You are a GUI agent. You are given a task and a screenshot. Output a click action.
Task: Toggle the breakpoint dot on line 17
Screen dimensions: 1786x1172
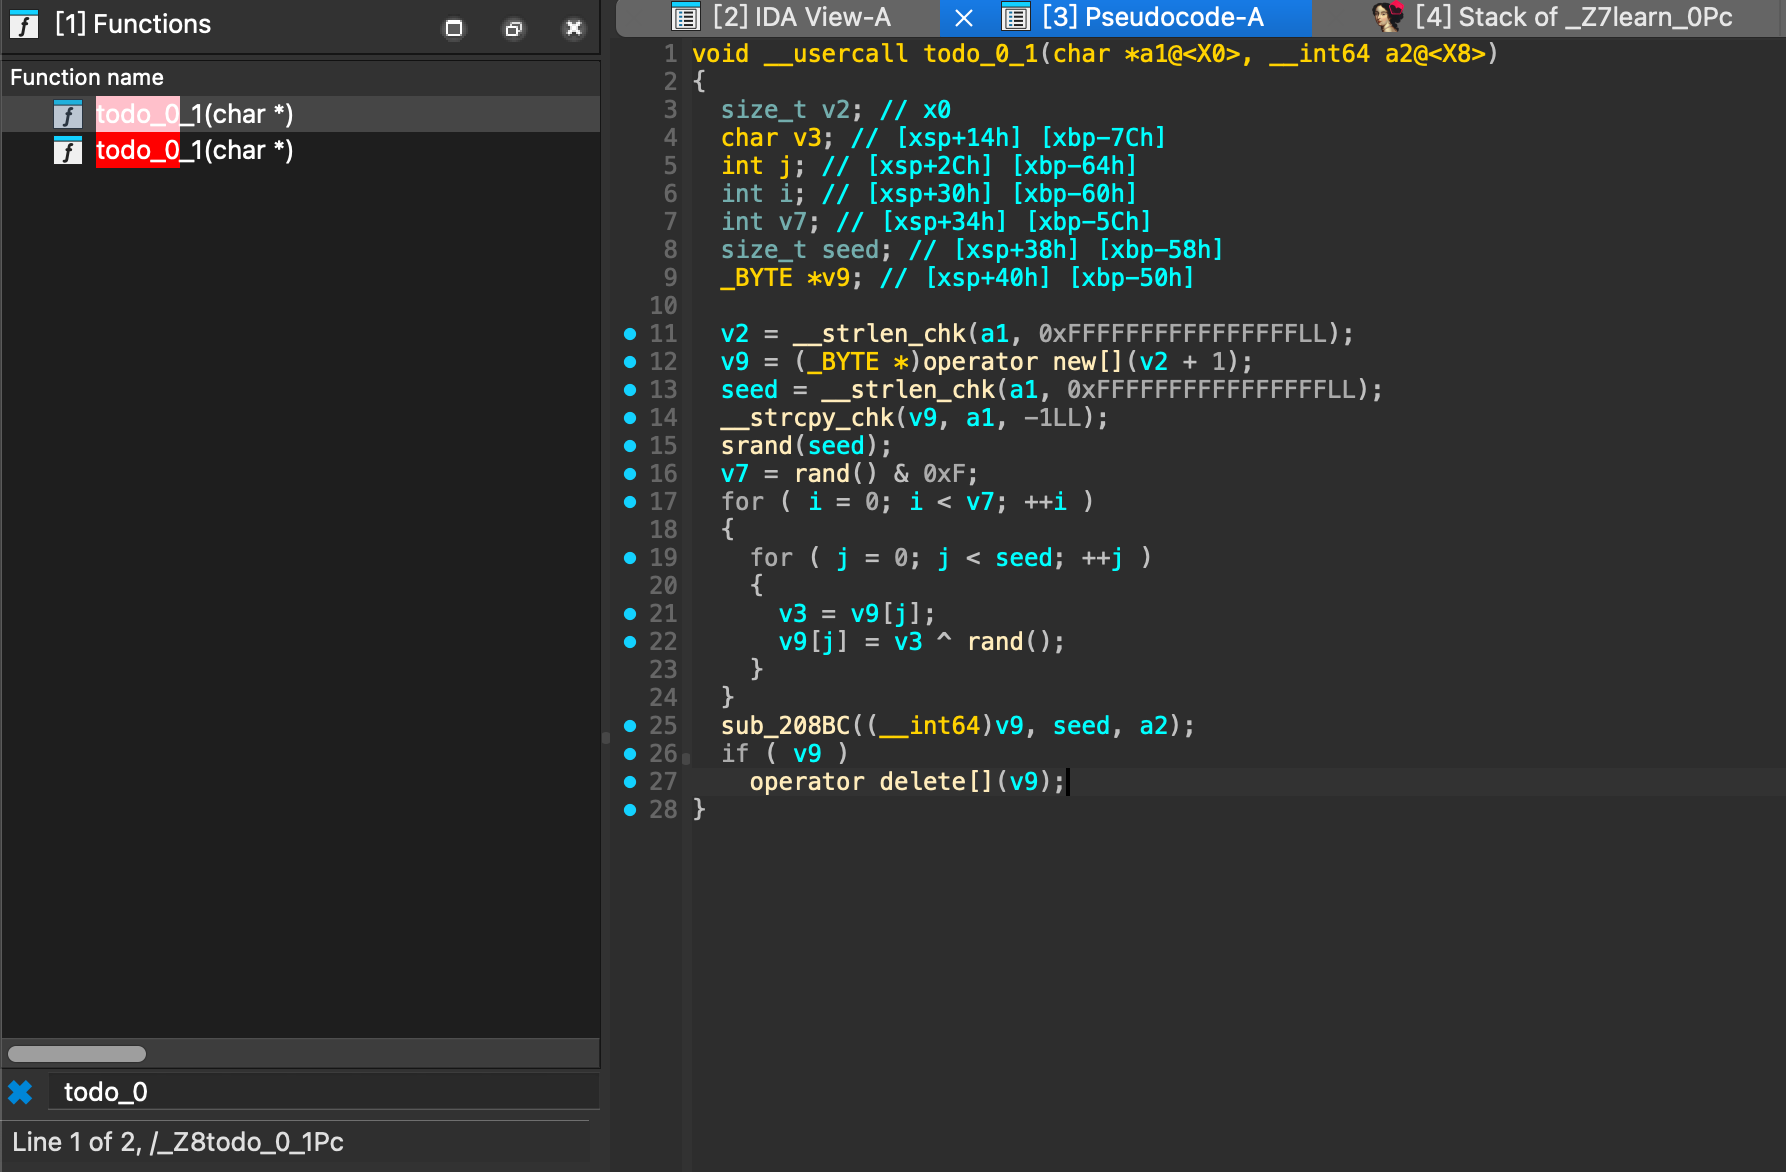(630, 502)
